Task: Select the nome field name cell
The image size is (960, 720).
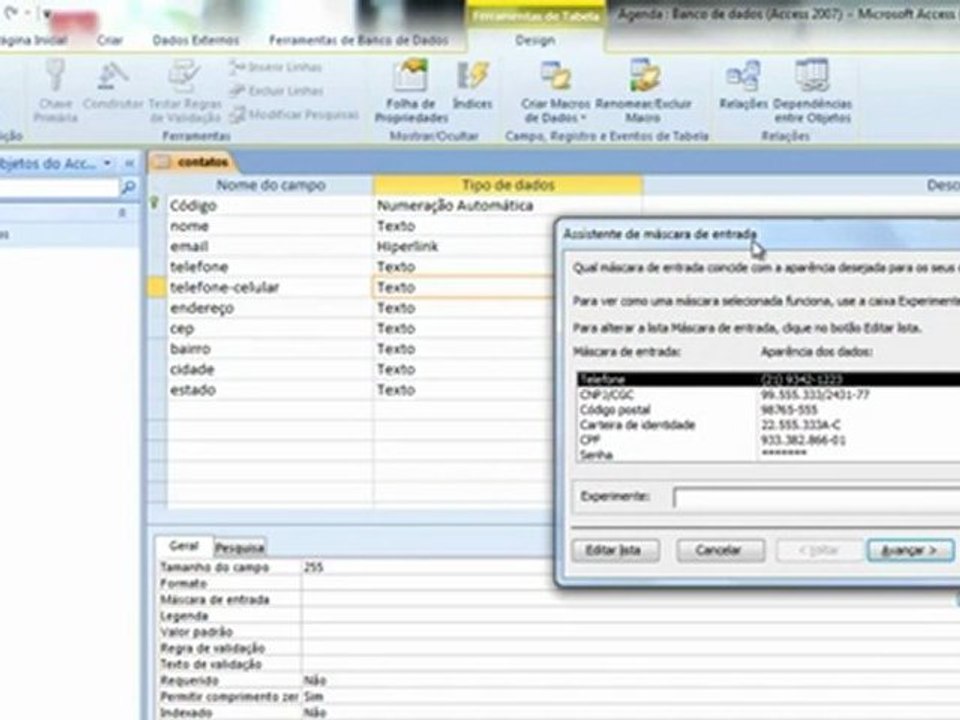Action: 270,226
